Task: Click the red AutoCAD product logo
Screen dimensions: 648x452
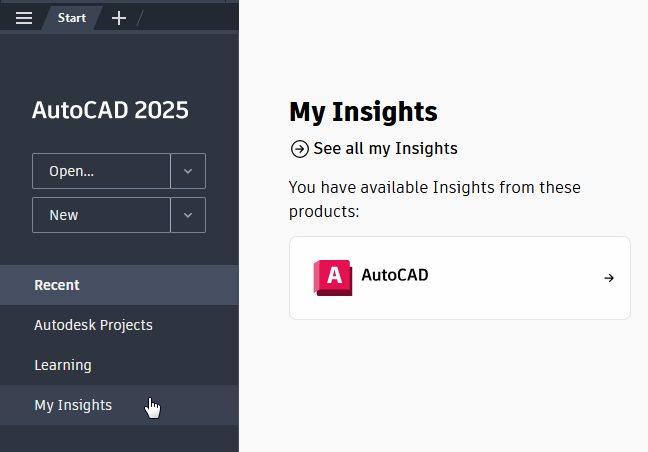Action: pos(330,277)
